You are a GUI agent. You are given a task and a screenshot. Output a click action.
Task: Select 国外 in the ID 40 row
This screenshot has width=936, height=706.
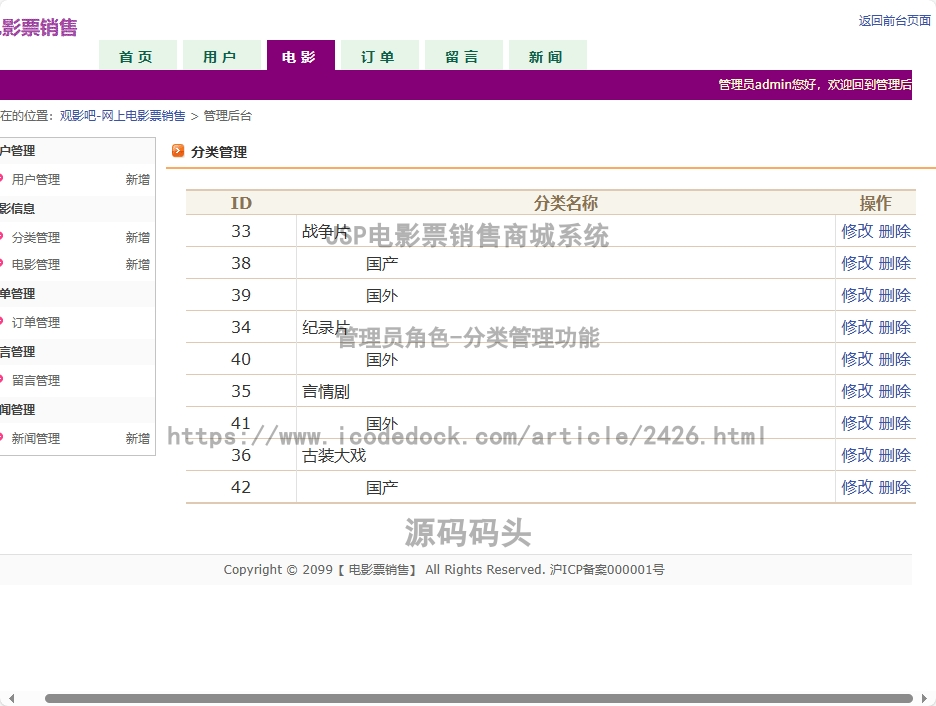(382, 360)
